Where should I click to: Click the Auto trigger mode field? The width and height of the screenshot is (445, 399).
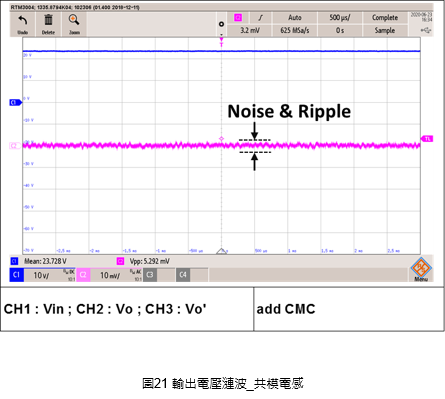295,18
